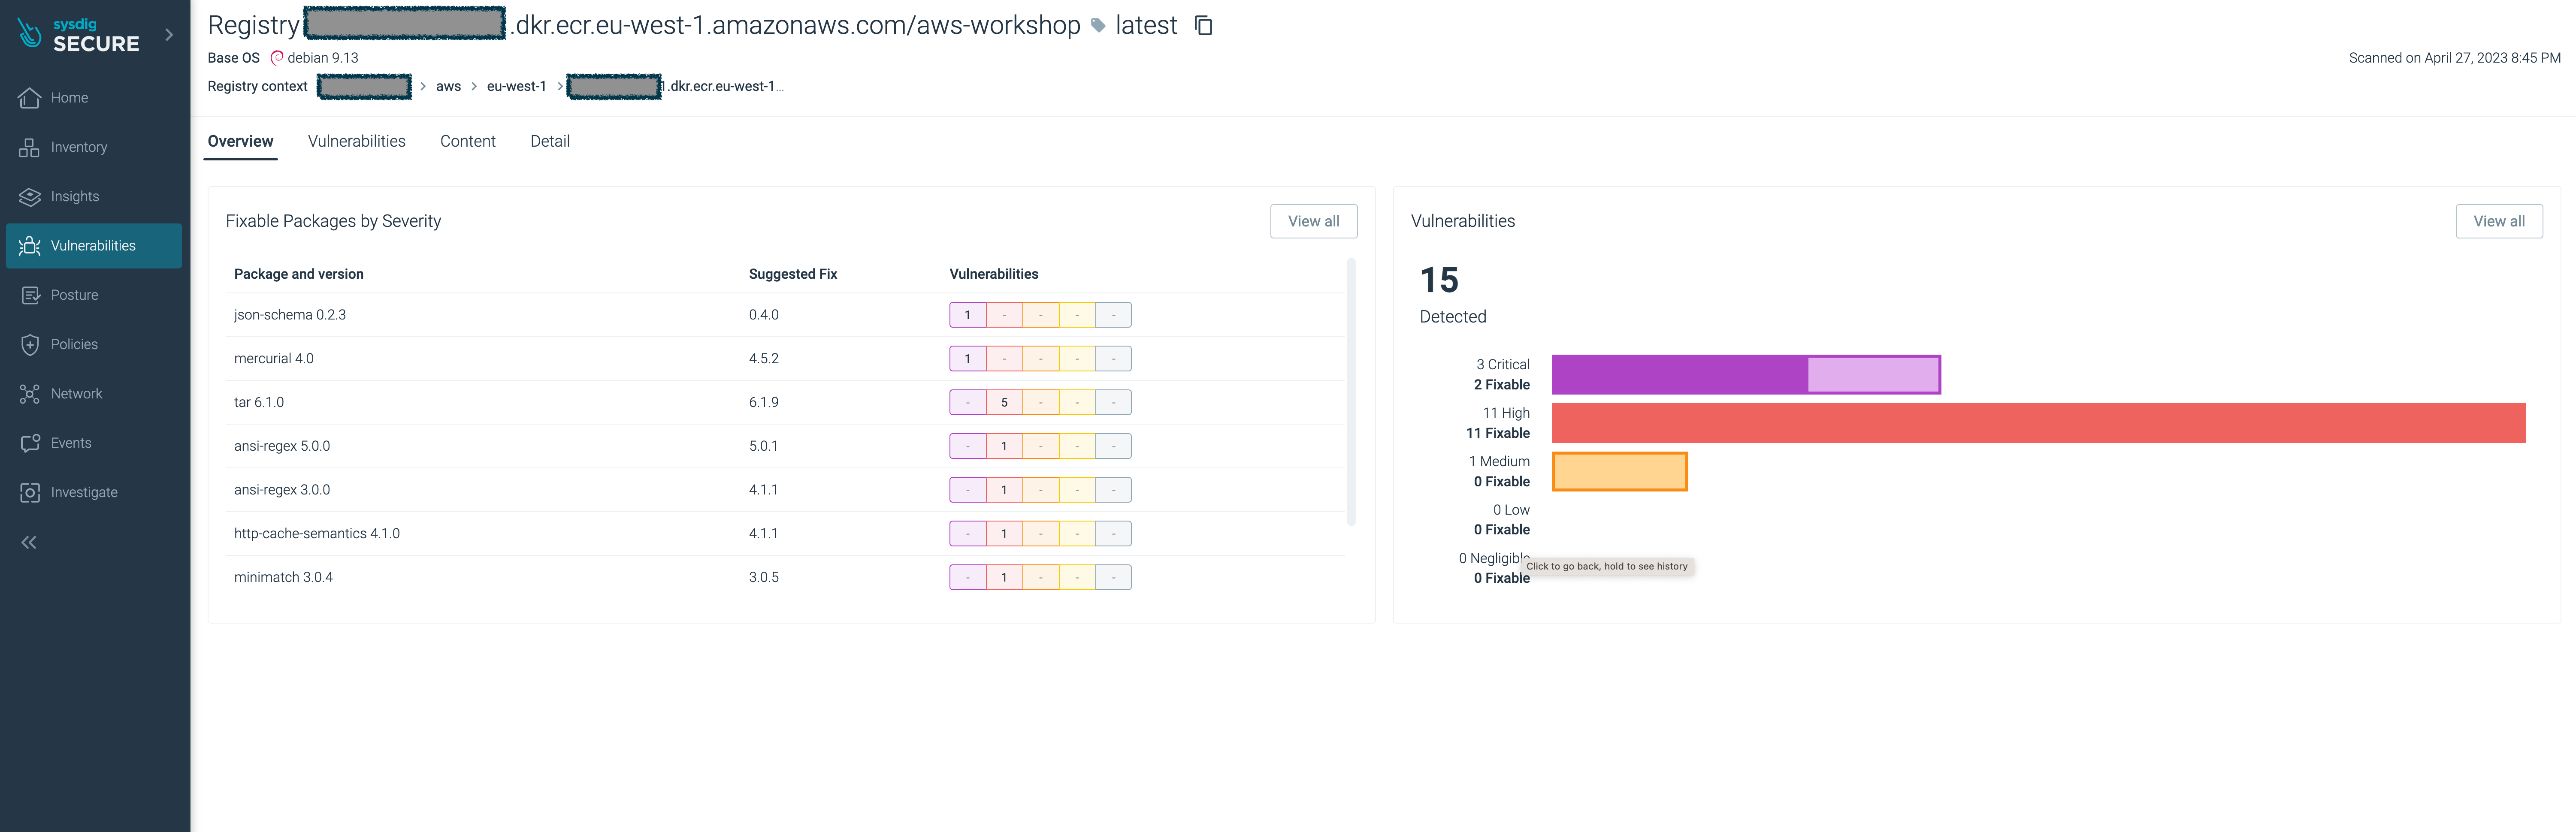Click the Posture checklist icon
2576x832 pixels.
(30, 295)
